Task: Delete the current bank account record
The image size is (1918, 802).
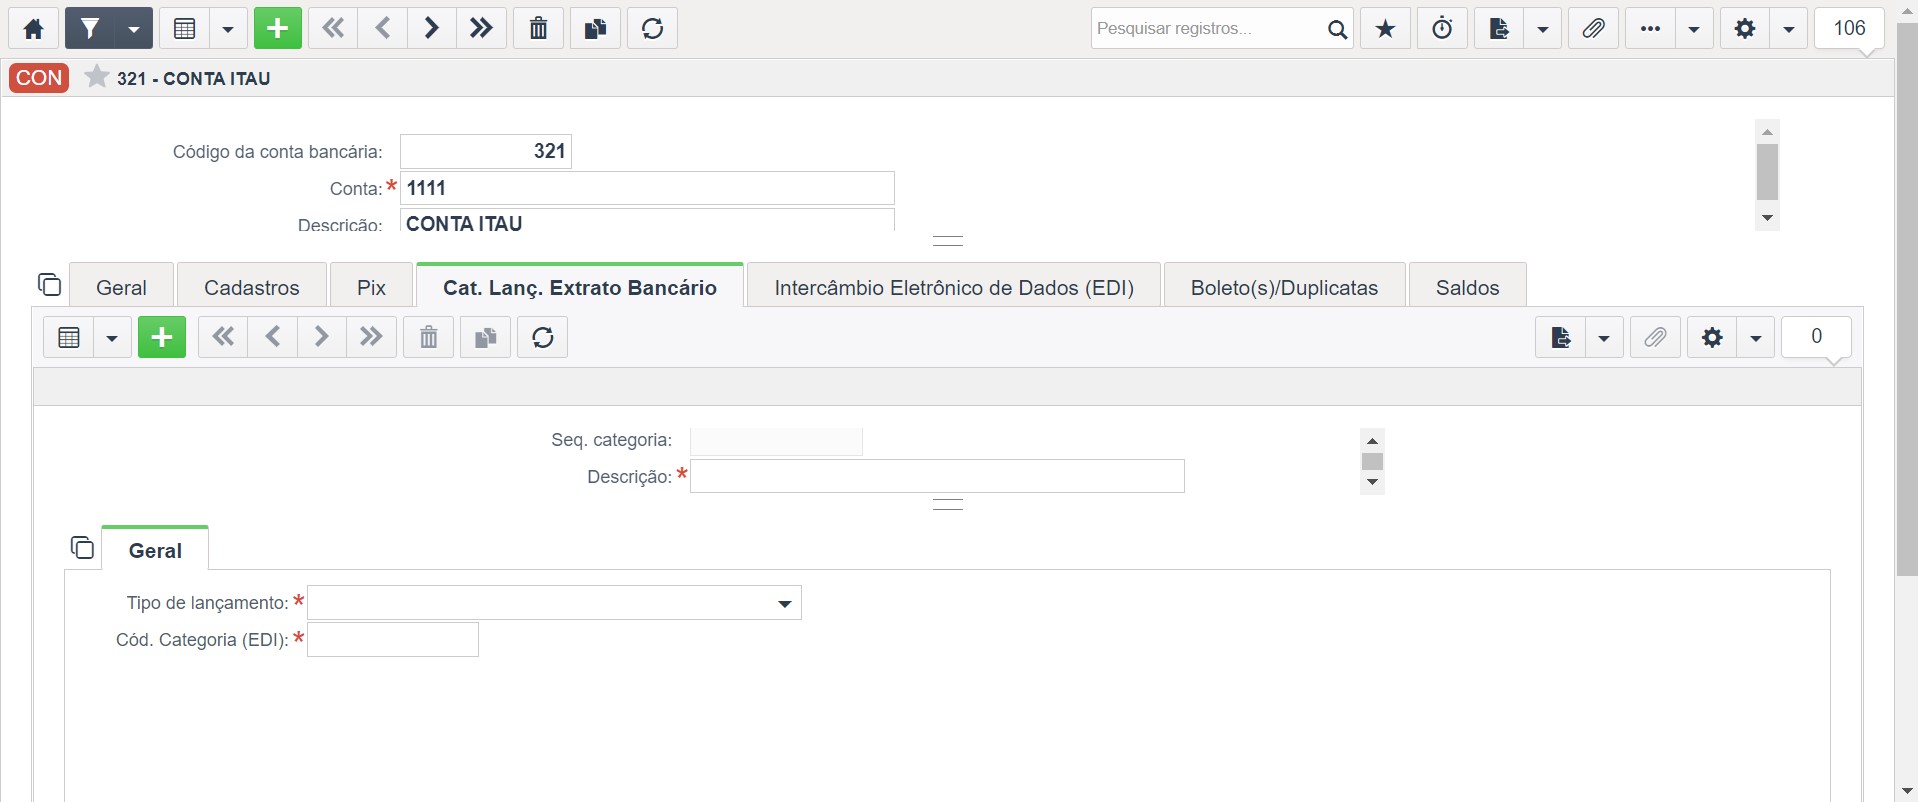Action: (x=539, y=28)
